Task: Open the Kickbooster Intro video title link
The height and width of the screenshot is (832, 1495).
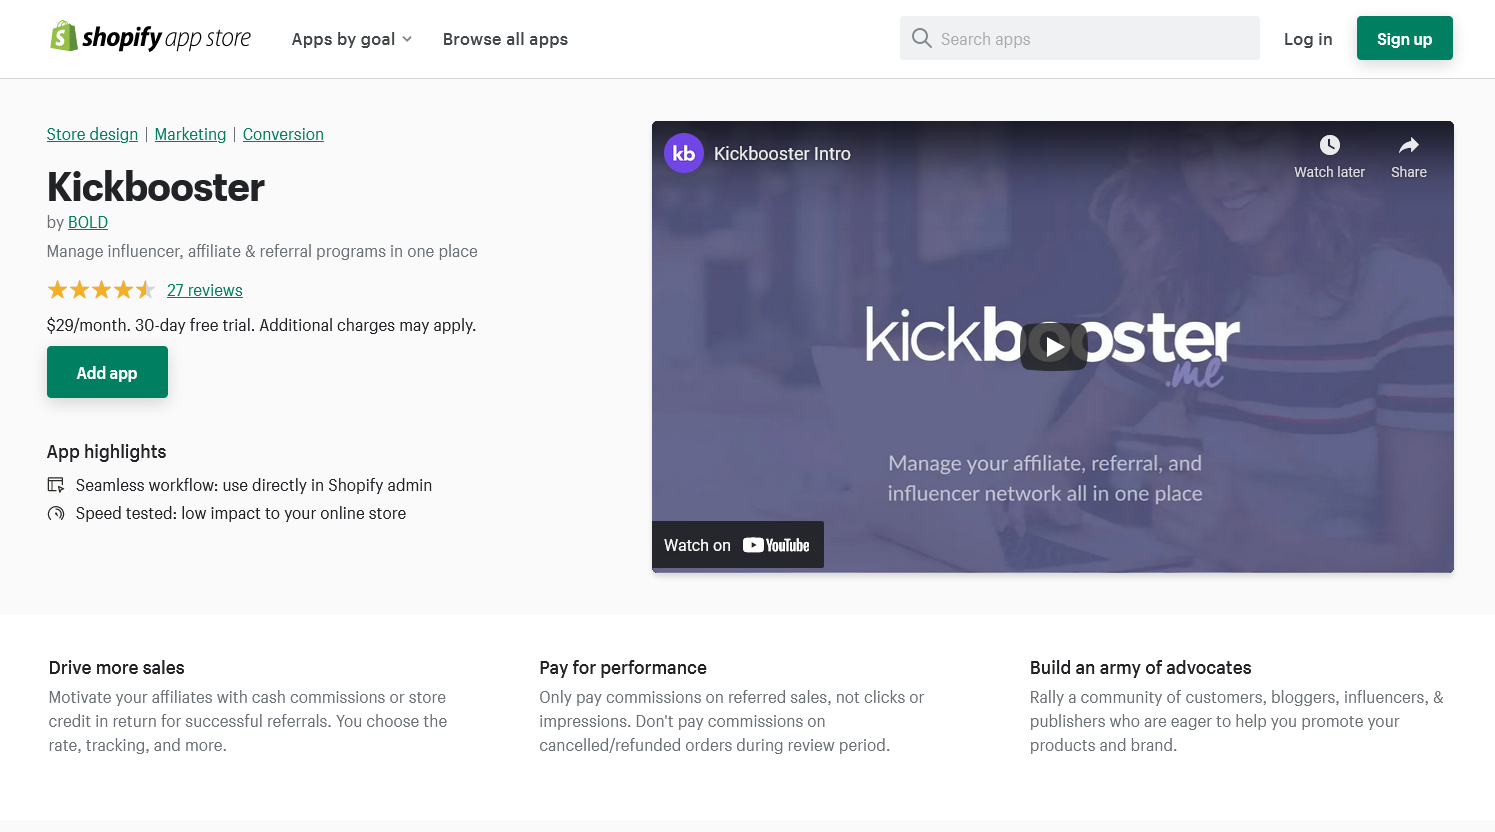Action: (x=782, y=153)
